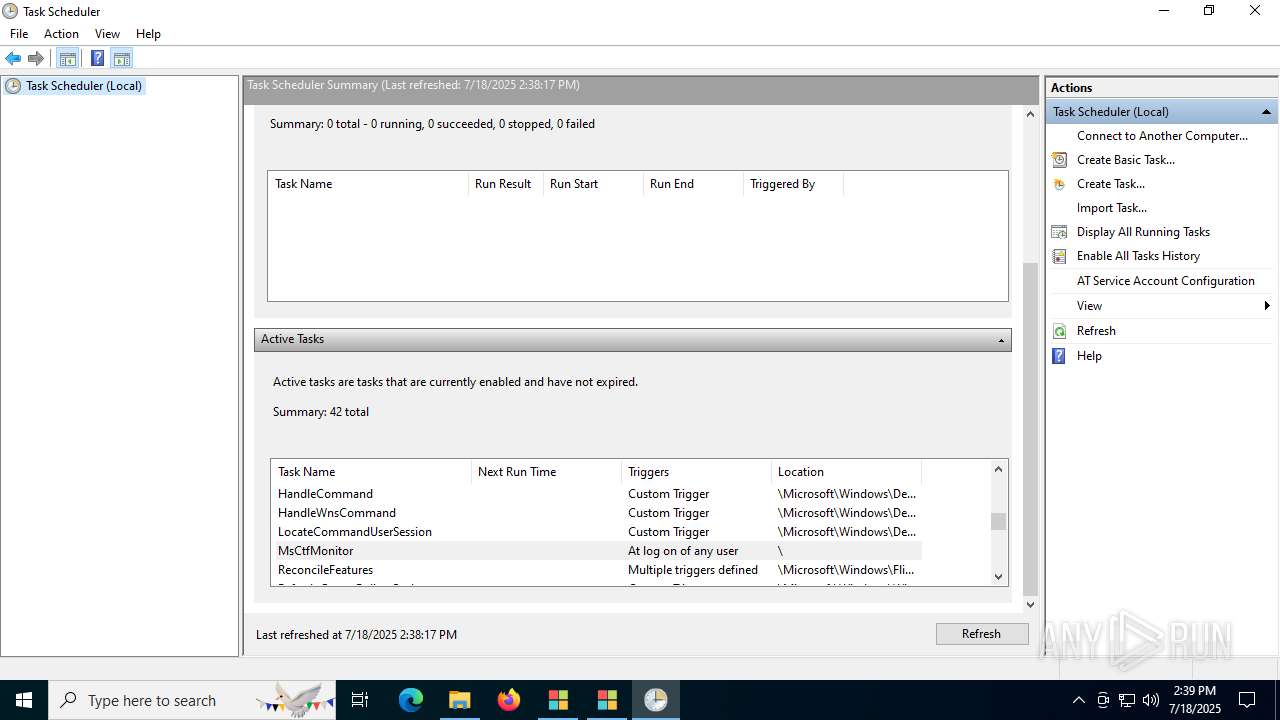Click 'Multiple triggers defined' trigger cell

coord(693,570)
